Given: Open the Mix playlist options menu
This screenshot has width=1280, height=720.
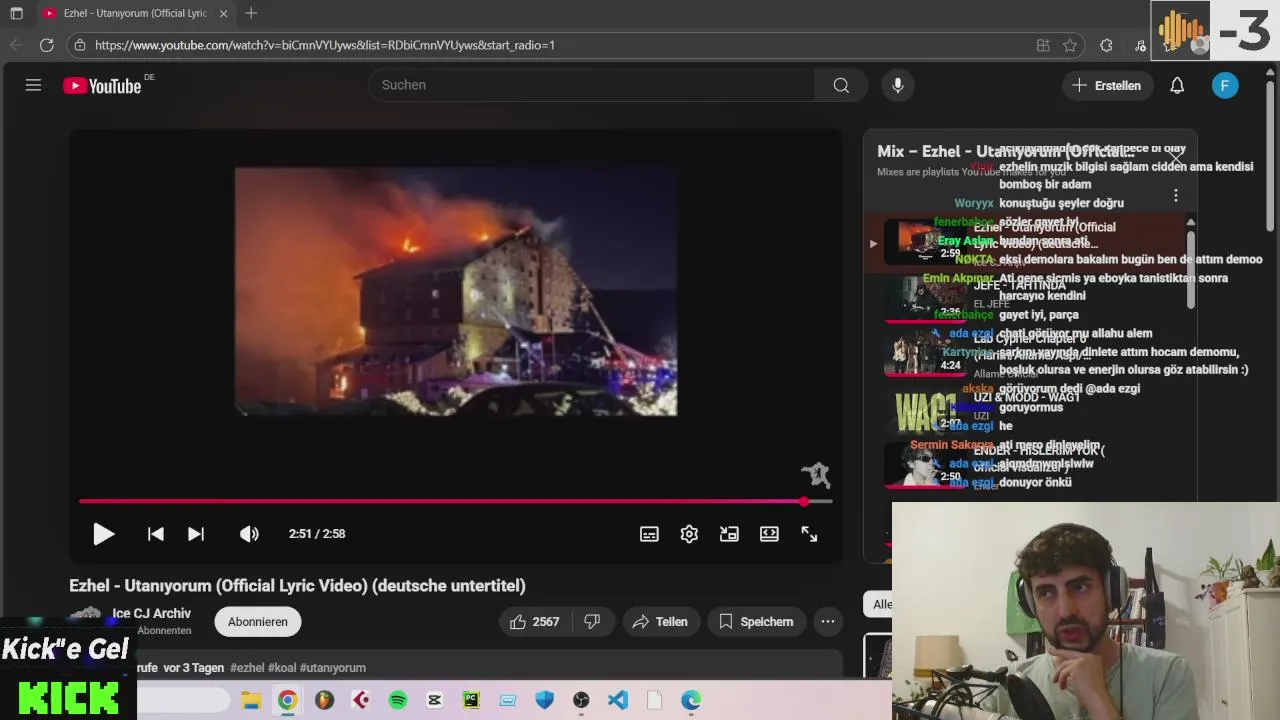Looking at the screenshot, I should 1176,196.
